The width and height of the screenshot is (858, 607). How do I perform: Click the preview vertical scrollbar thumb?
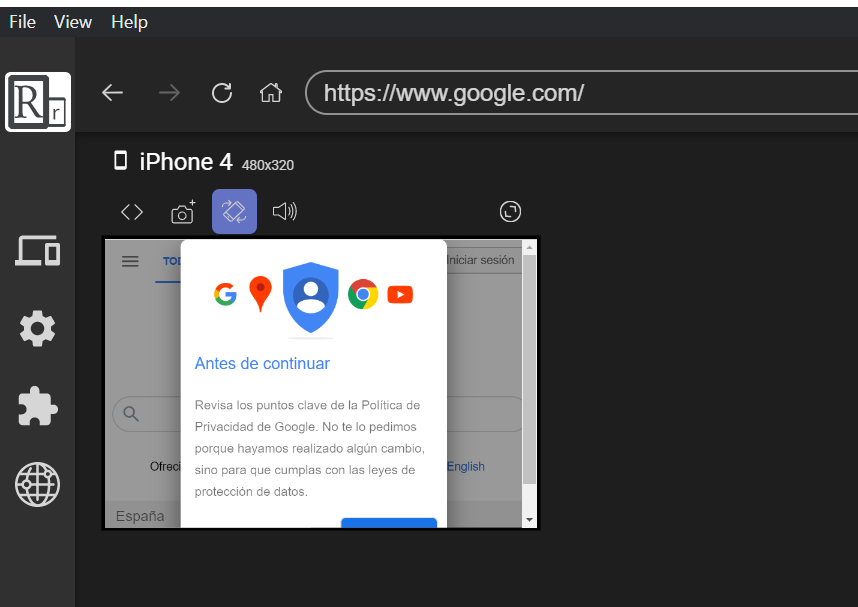pyautogui.click(x=529, y=369)
